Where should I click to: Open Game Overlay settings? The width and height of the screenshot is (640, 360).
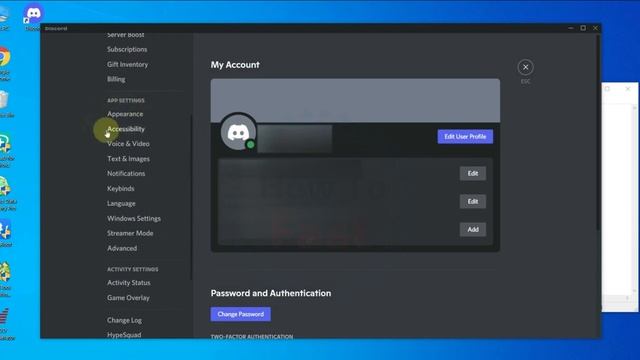(128, 298)
